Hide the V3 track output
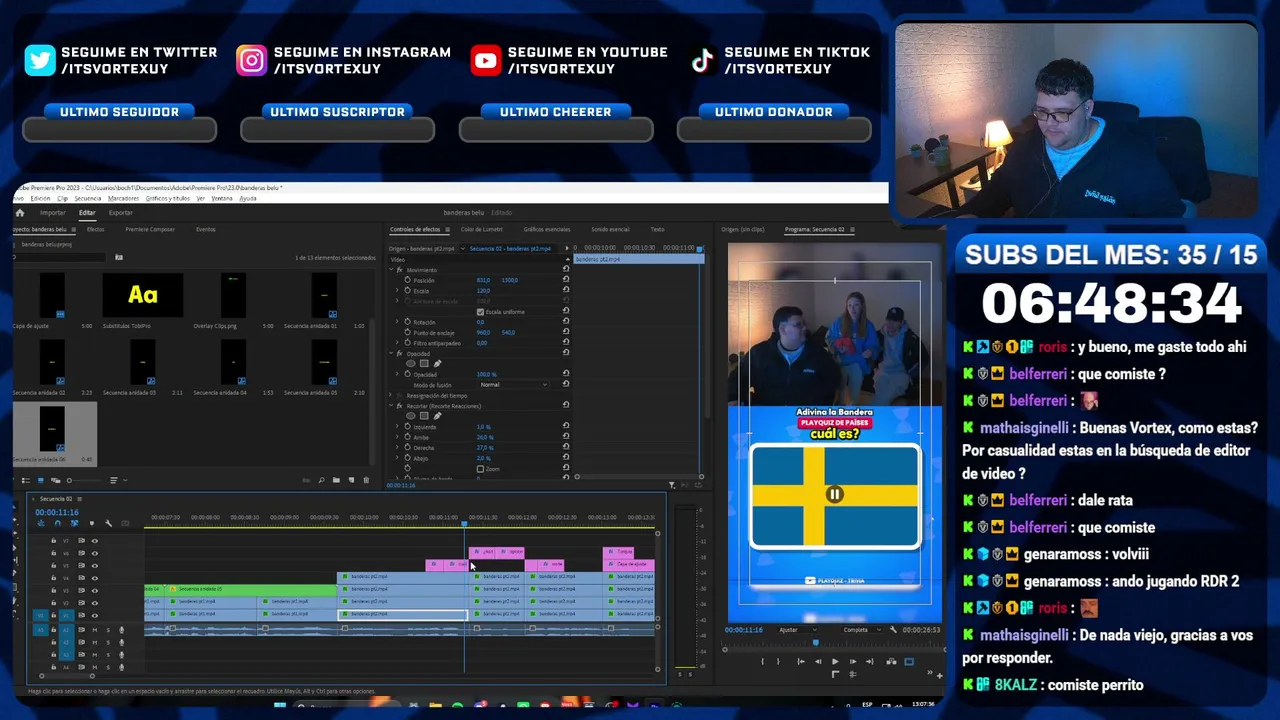Viewport: 1280px width, 720px height. click(x=95, y=590)
